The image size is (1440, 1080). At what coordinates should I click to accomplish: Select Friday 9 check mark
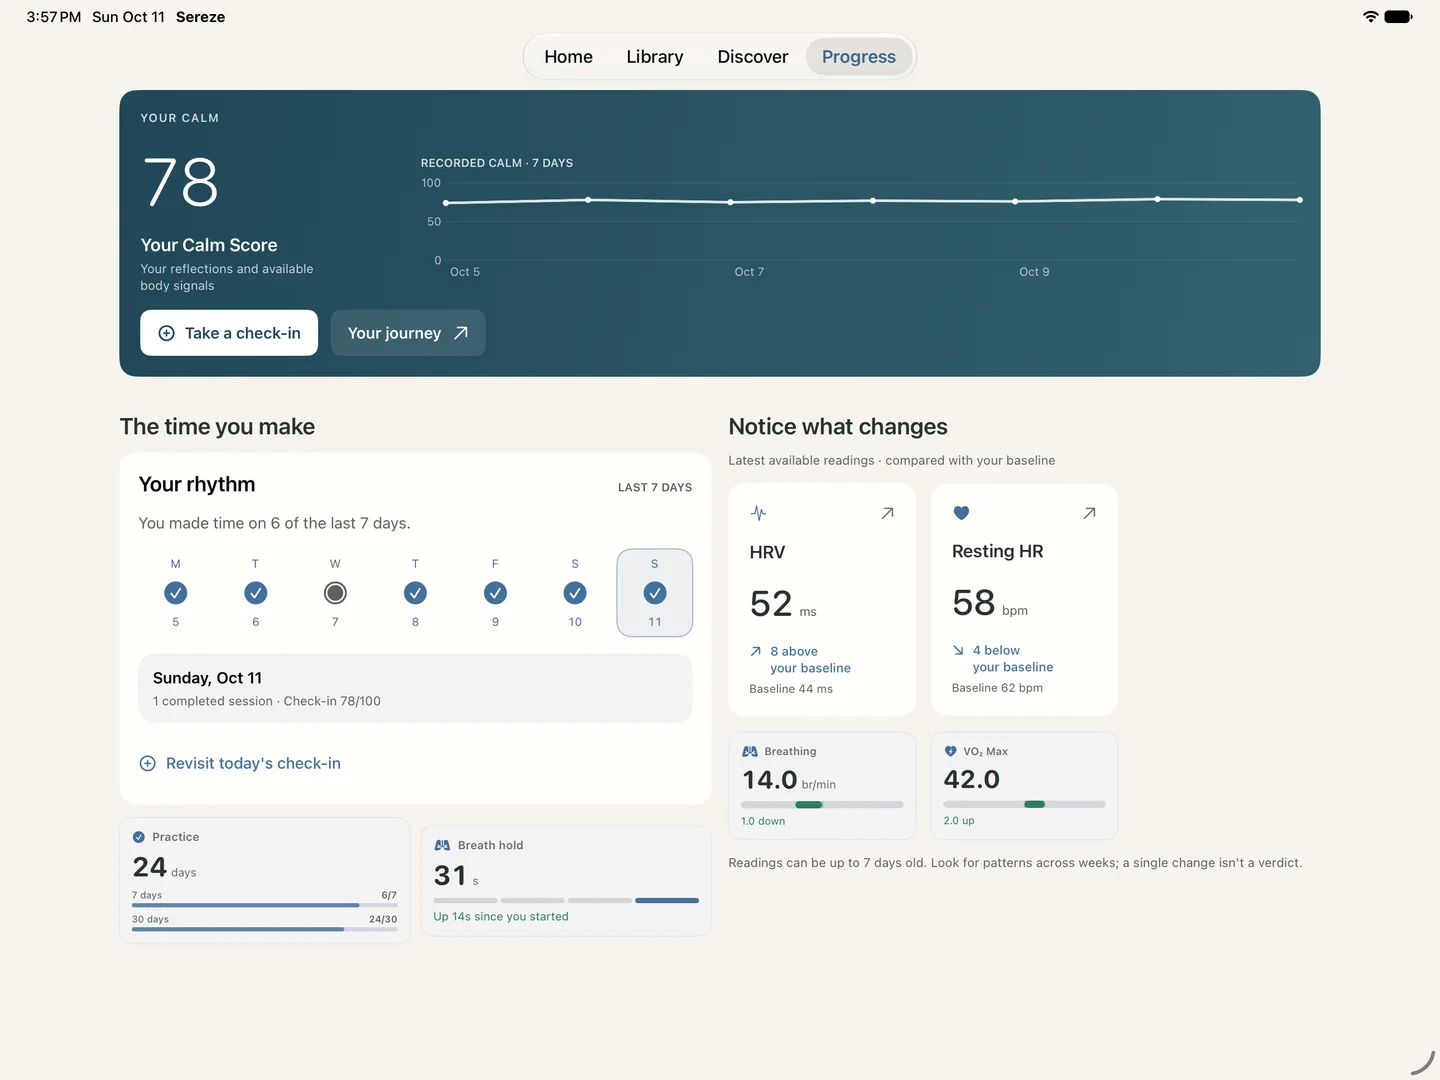(x=495, y=593)
